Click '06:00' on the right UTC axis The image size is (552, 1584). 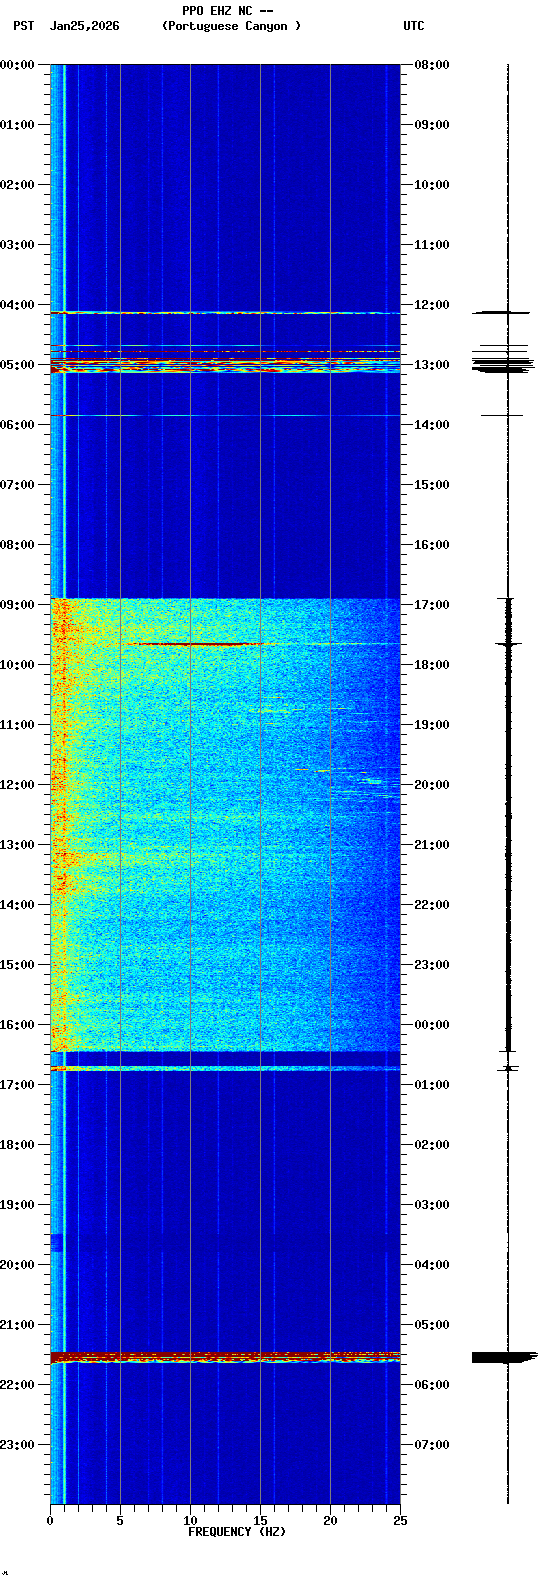tap(431, 1385)
